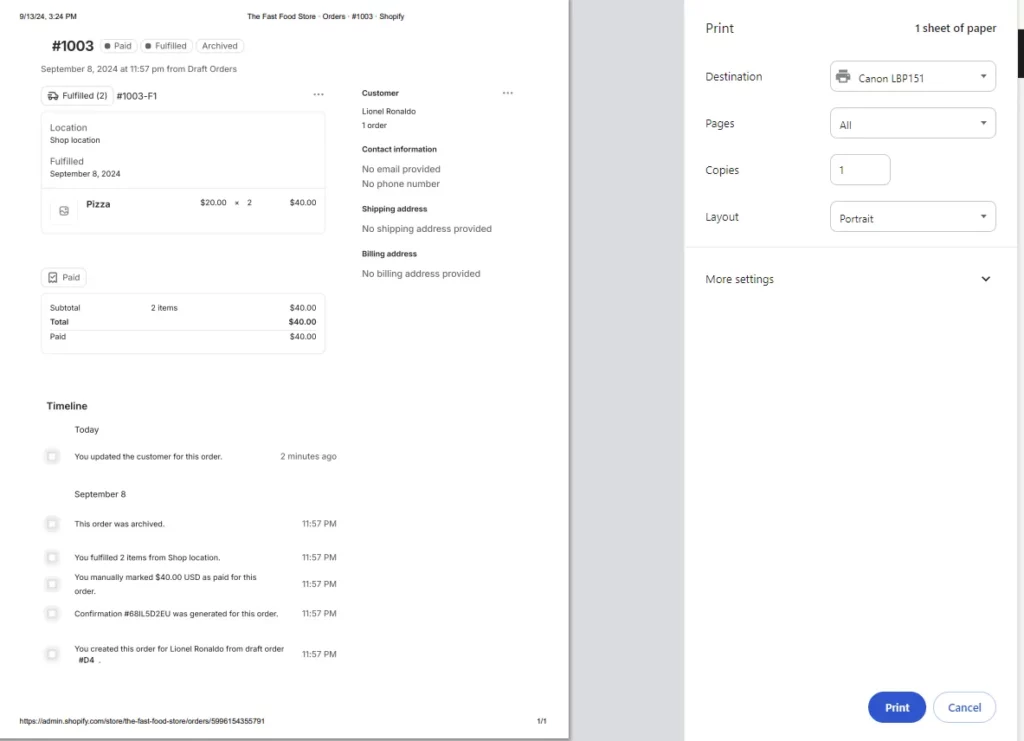Open the Layout dropdown set to Portrait

coord(912,217)
